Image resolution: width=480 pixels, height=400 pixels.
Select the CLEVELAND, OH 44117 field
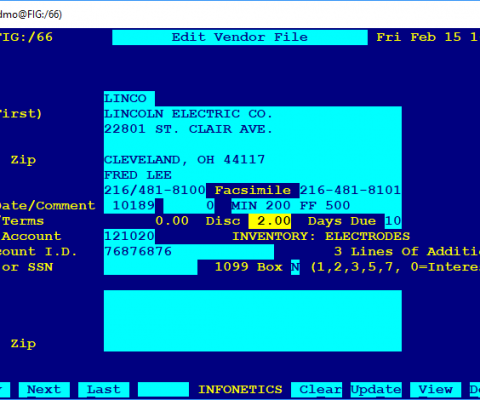tap(253, 160)
